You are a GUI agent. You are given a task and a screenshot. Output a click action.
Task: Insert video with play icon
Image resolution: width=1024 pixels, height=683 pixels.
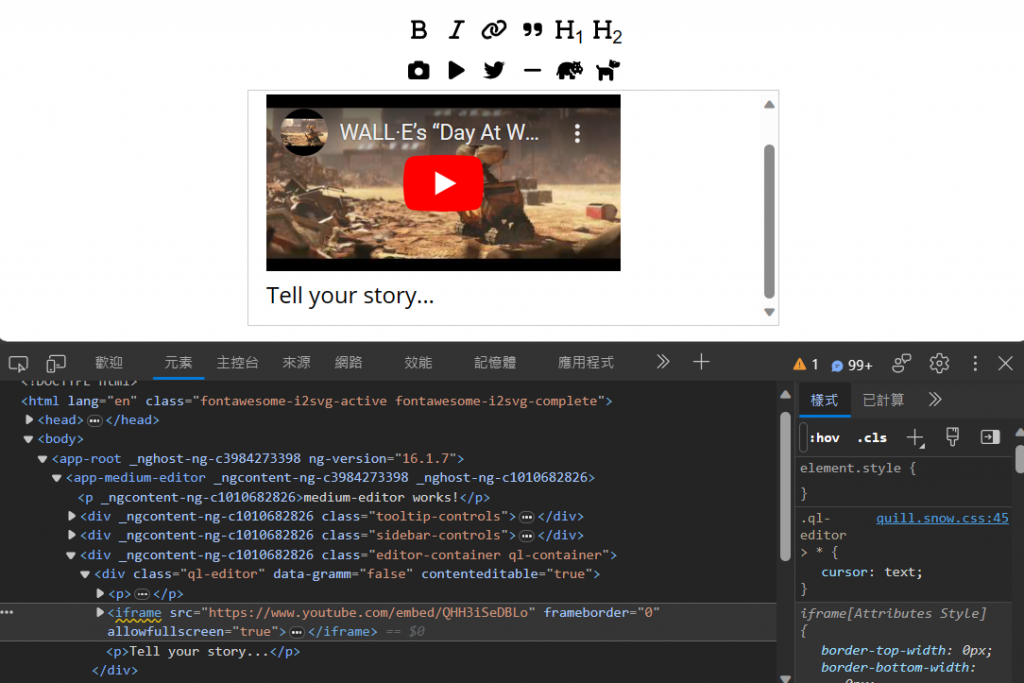click(x=456, y=70)
